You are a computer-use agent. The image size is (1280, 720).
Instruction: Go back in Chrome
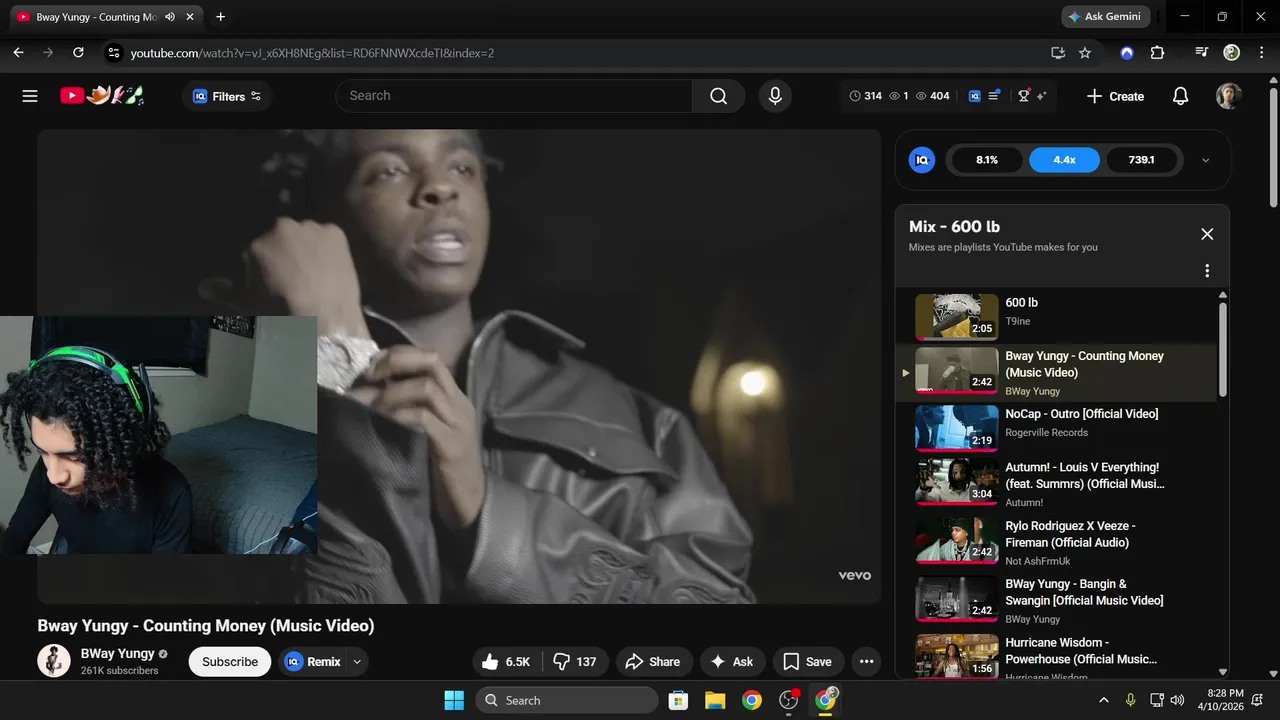[18, 53]
